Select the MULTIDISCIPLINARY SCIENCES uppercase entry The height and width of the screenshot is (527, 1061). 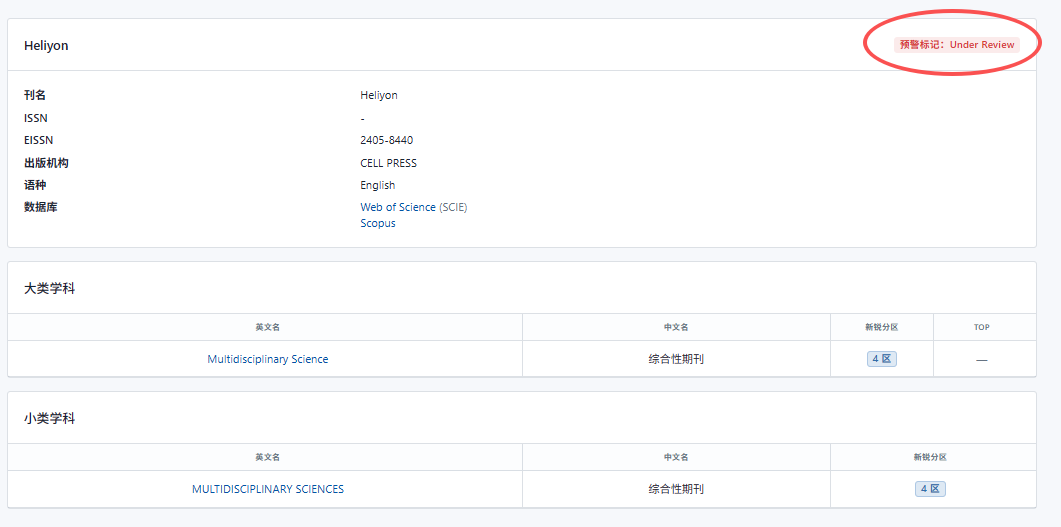[267, 489]
